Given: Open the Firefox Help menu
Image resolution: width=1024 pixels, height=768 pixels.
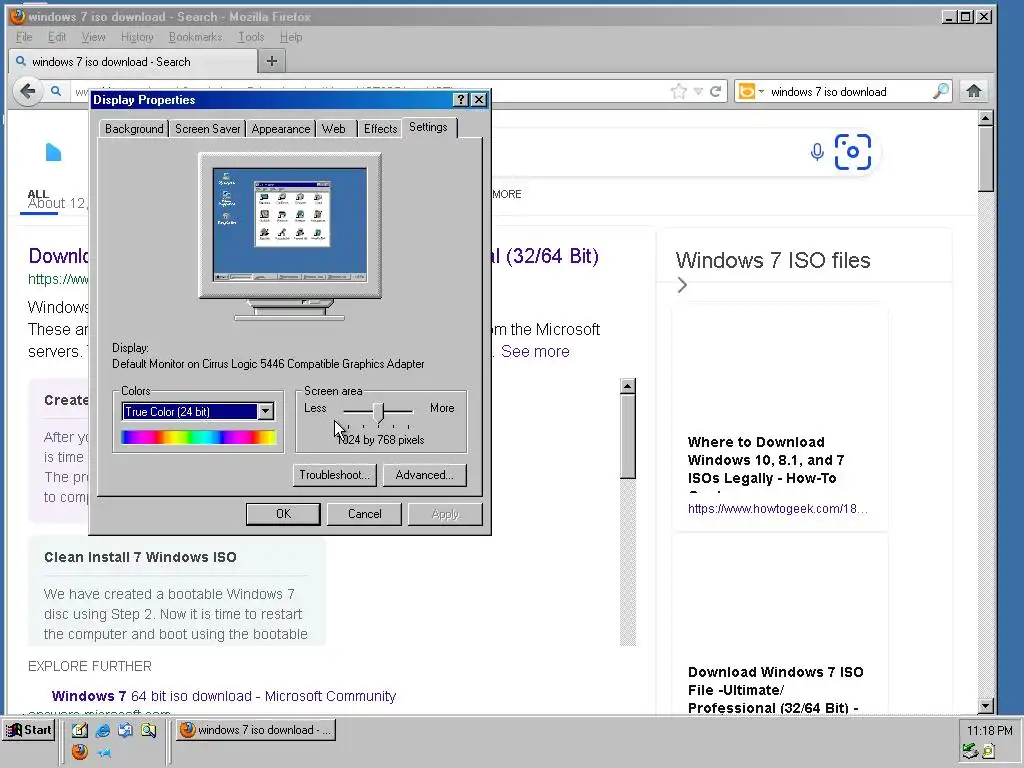Looking at the screenshot, I should [291, 37].
